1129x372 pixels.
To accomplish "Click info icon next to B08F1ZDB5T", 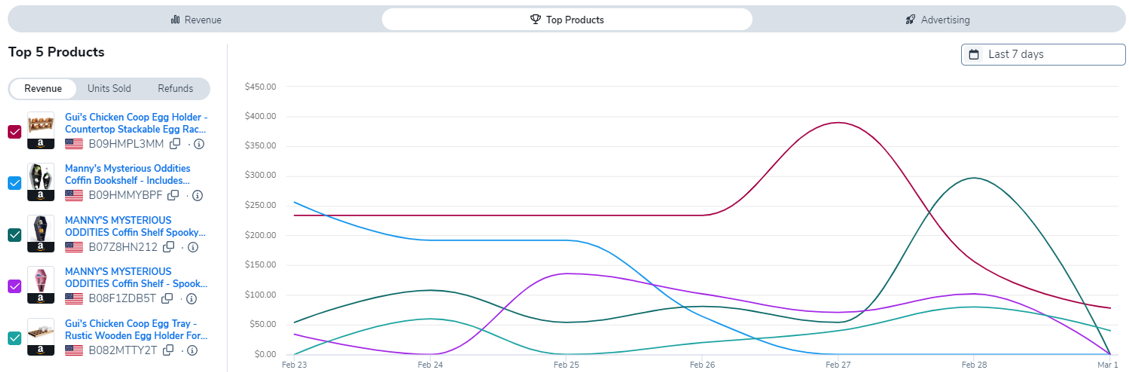I will click(192, 298).
